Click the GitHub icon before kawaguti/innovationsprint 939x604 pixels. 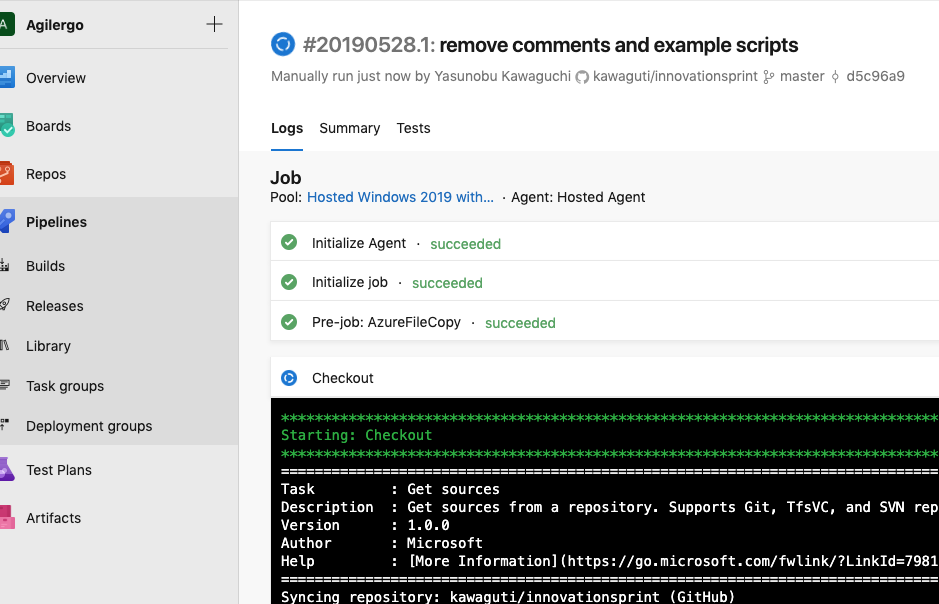[581, 77]
